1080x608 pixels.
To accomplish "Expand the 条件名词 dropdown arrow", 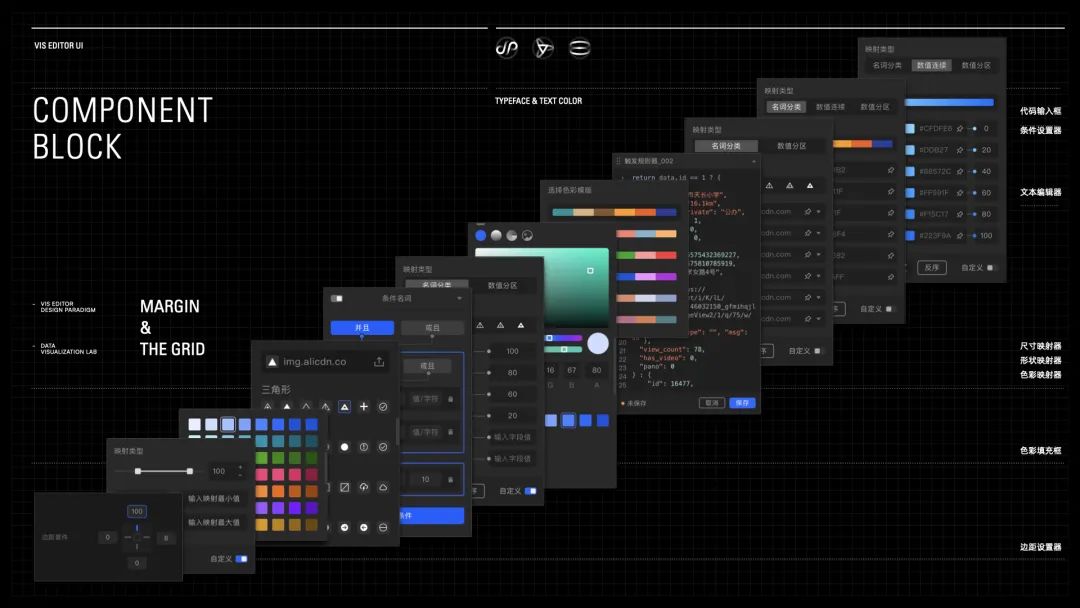I will tap(459, 298).
